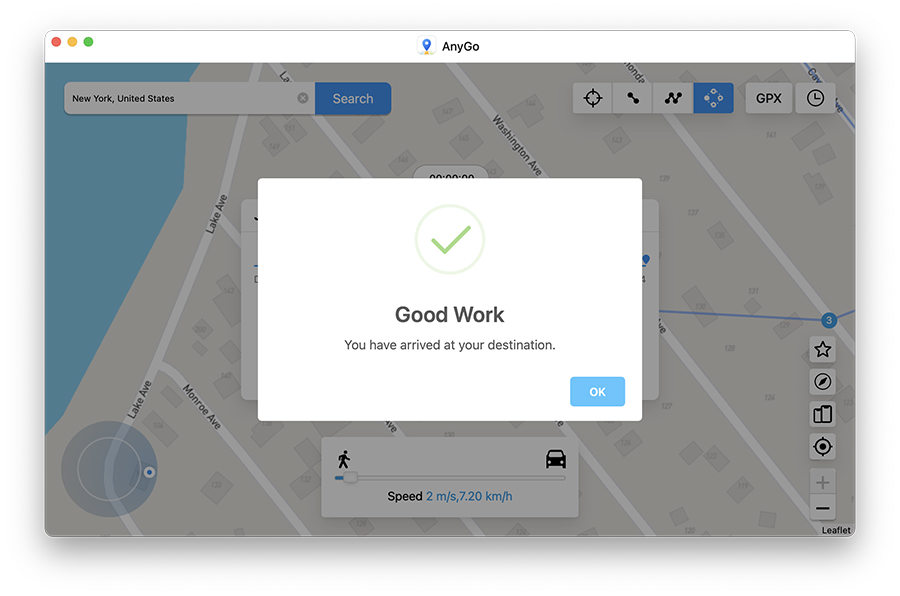Image resolution: width=900 pixels, height=596 pixels.
Task: Zoom out the map with minus
Action: 822,509
